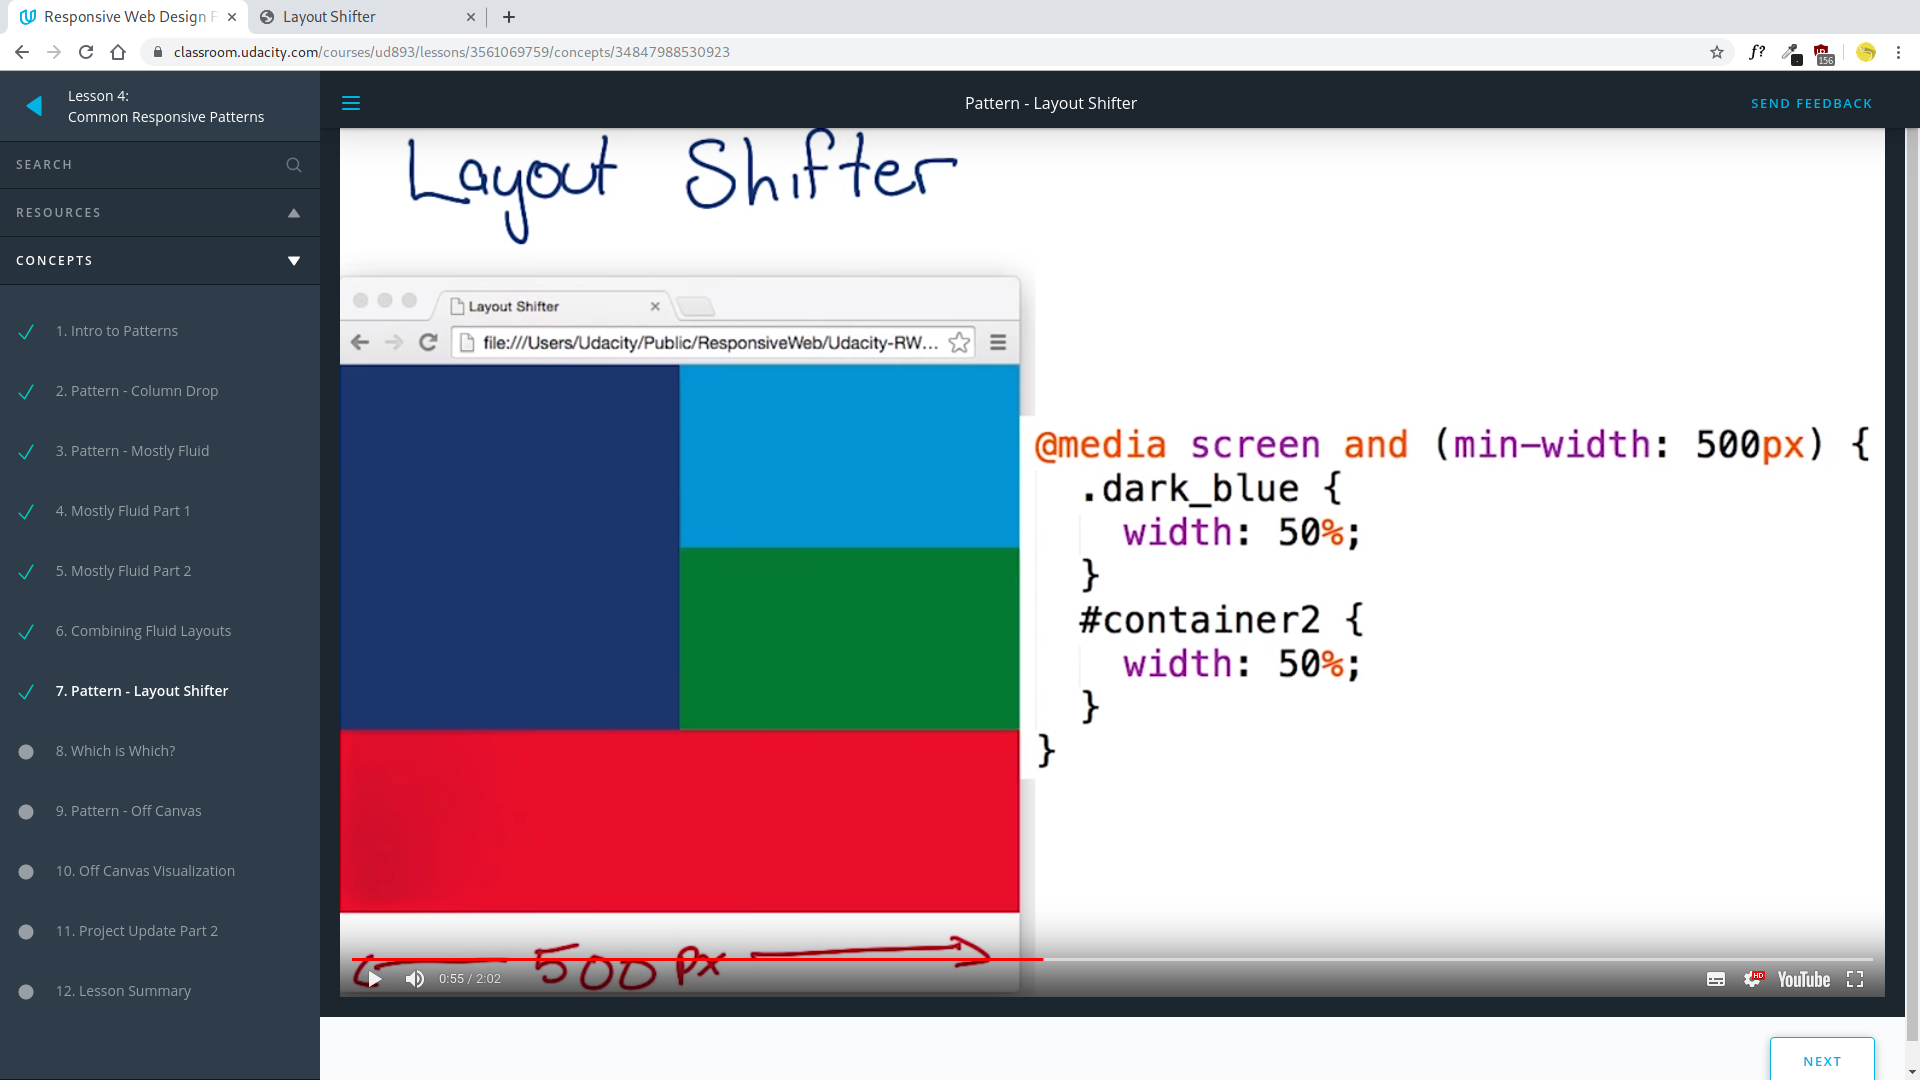Toggle video subtitles (captions icon)
This screenshot has height=1080, width=1920.
[x=1716, y=979]
